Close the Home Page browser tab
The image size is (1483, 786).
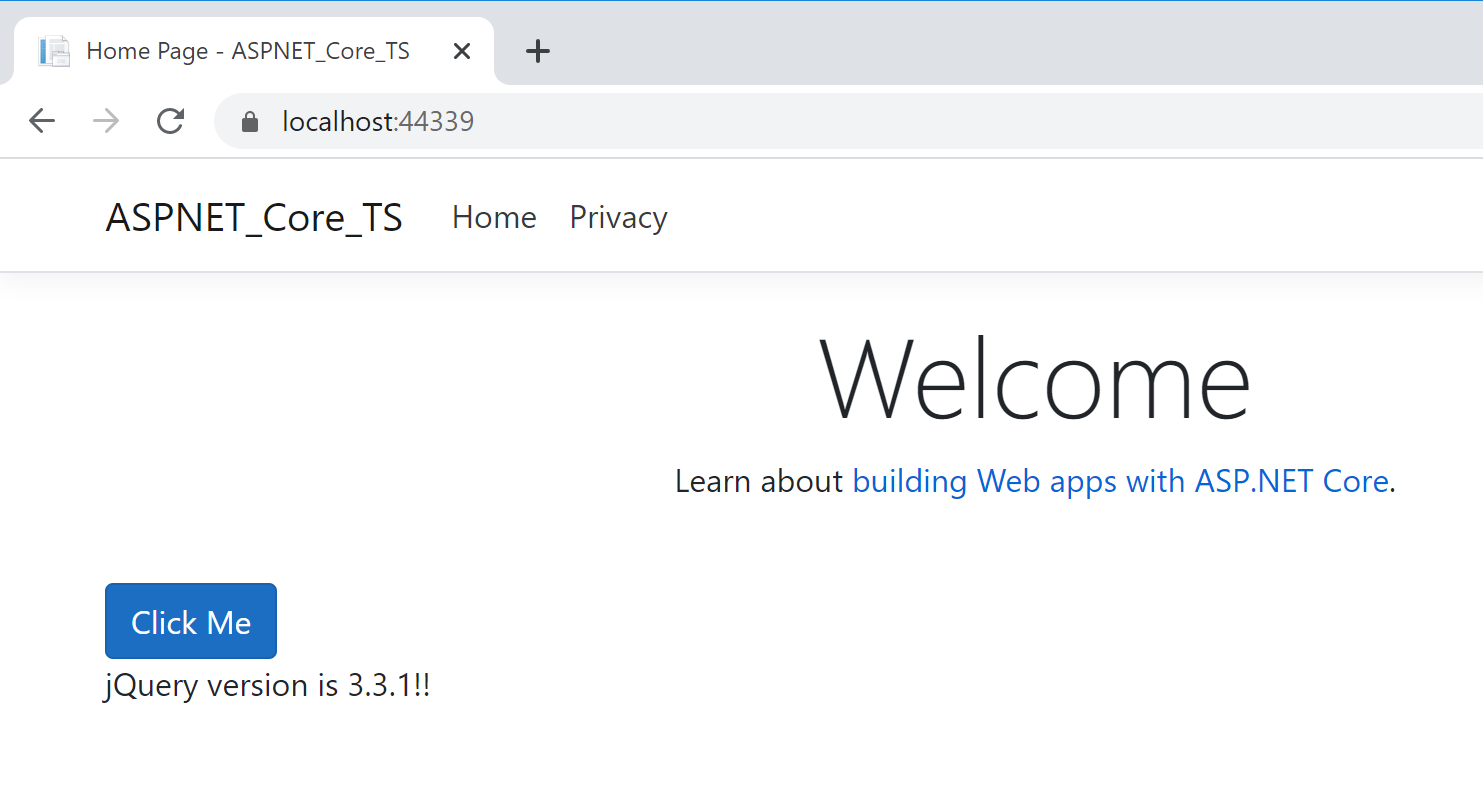[461, 50]
